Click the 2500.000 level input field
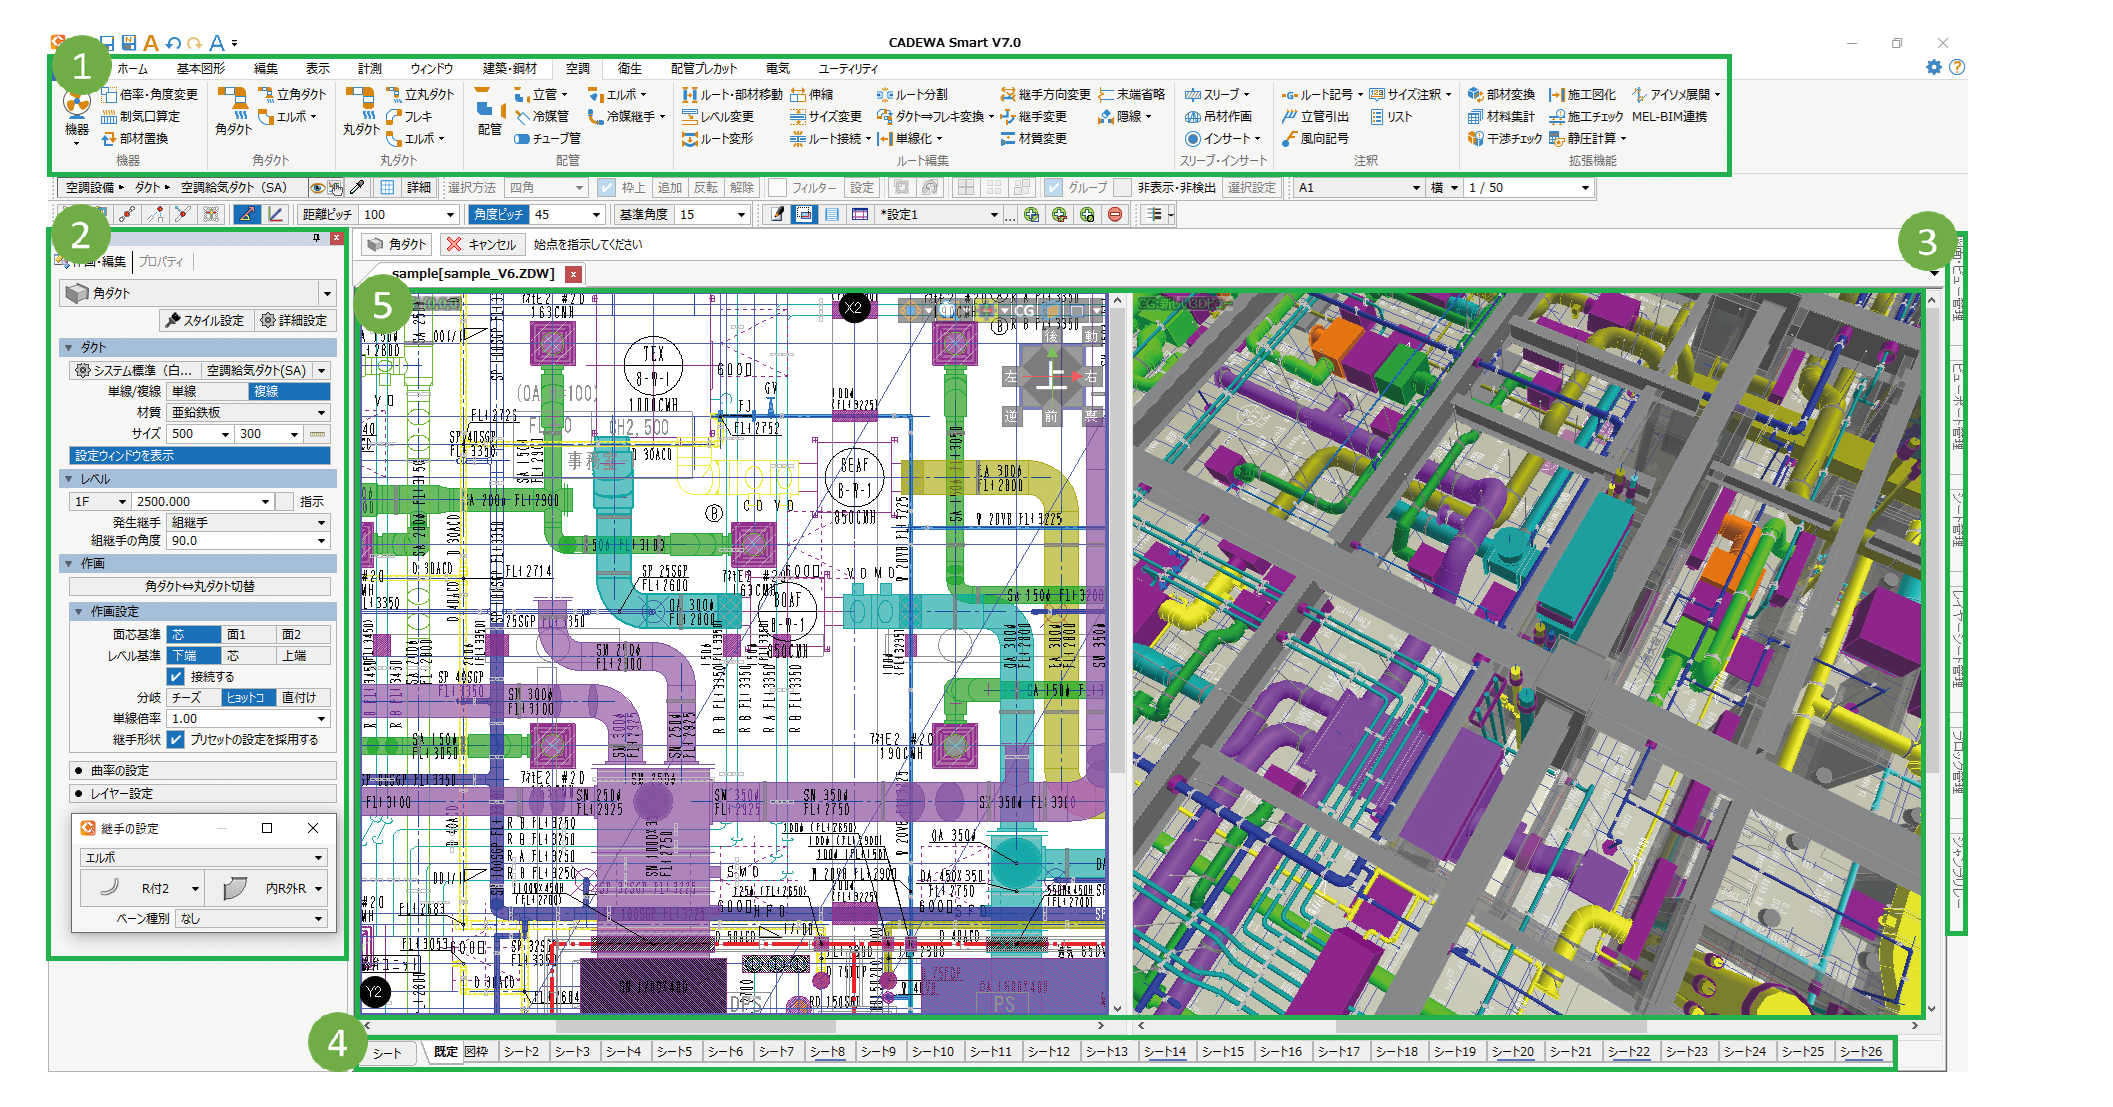Image resolution: width=2113 pixels, height=1107 pixels. pos(195,501)
